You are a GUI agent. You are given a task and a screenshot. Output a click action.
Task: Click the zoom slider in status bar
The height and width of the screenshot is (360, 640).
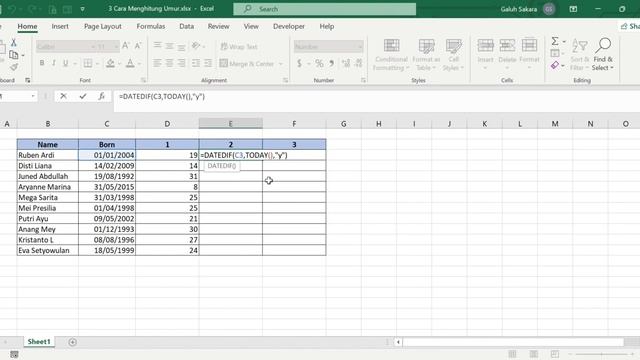(602, 354)
